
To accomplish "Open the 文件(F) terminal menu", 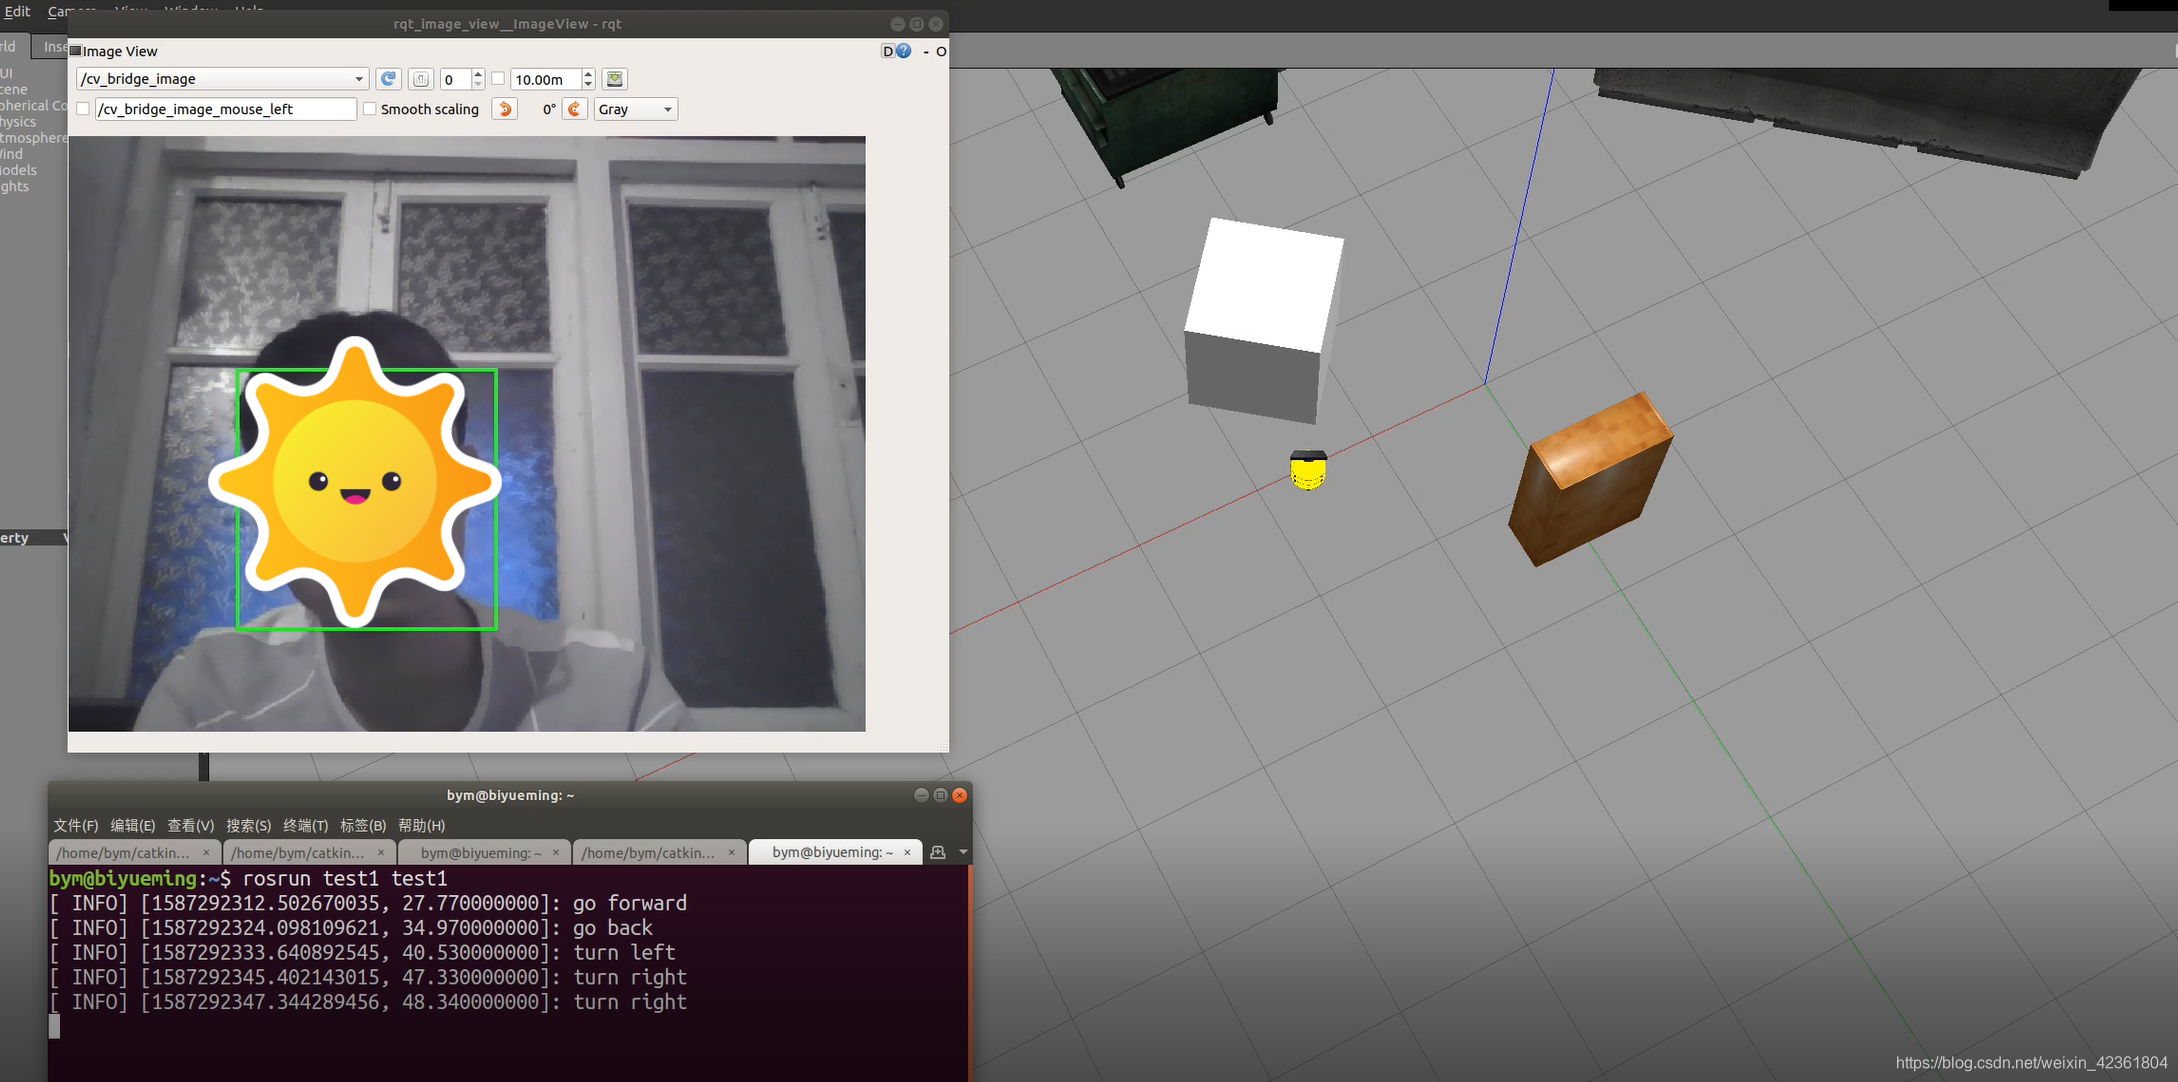I will click(76, 825).
